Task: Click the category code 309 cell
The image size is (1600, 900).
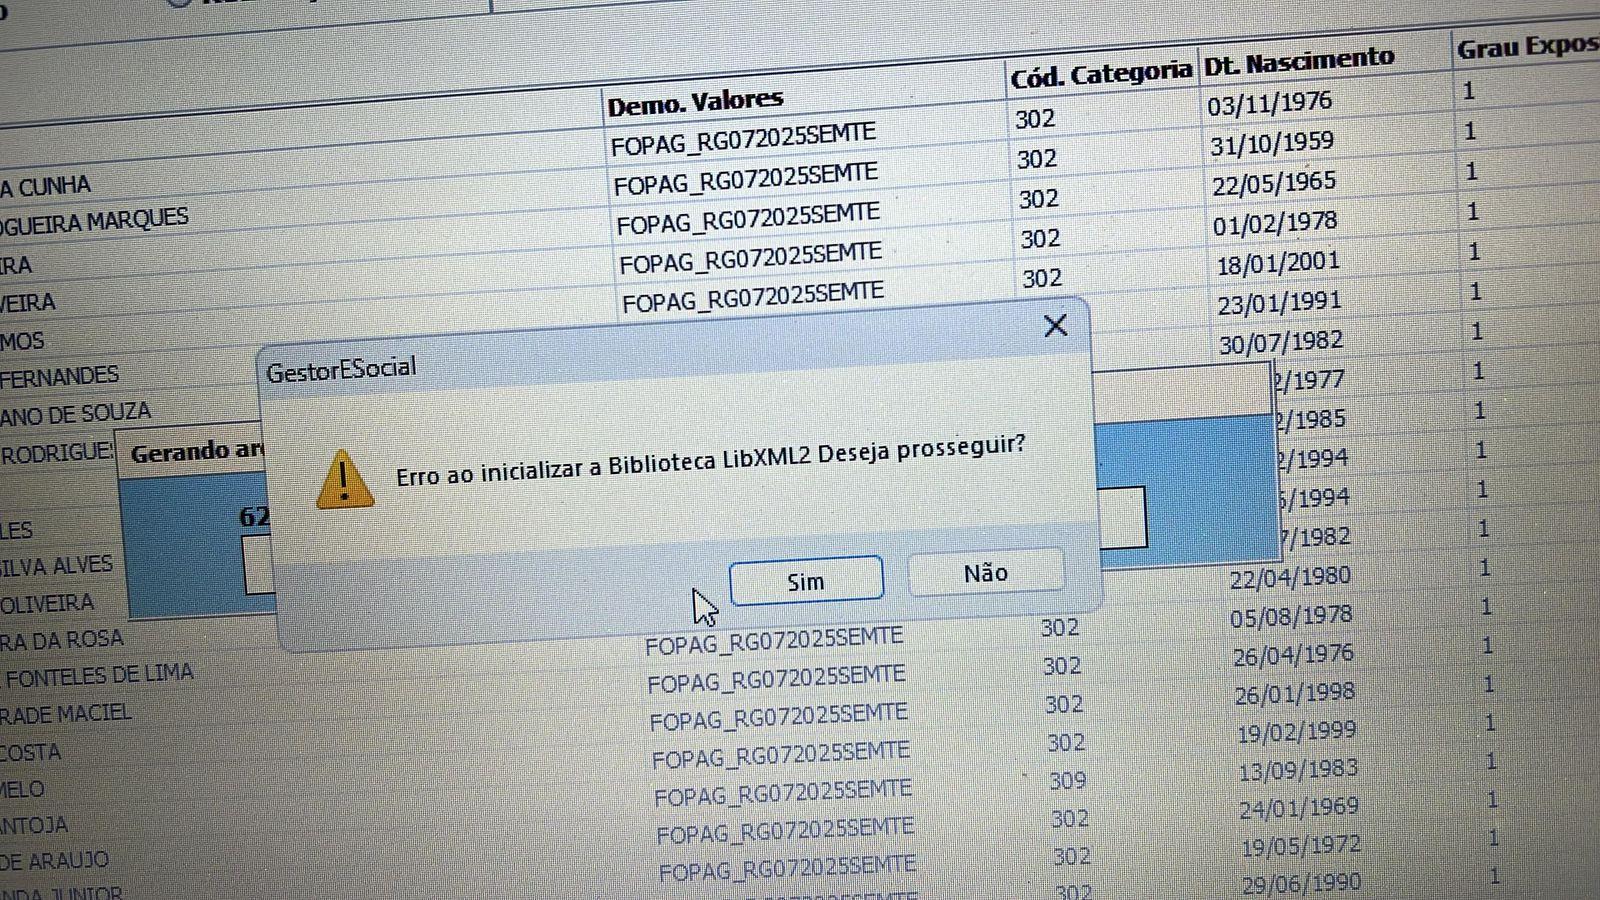Action: (1067, 781)
